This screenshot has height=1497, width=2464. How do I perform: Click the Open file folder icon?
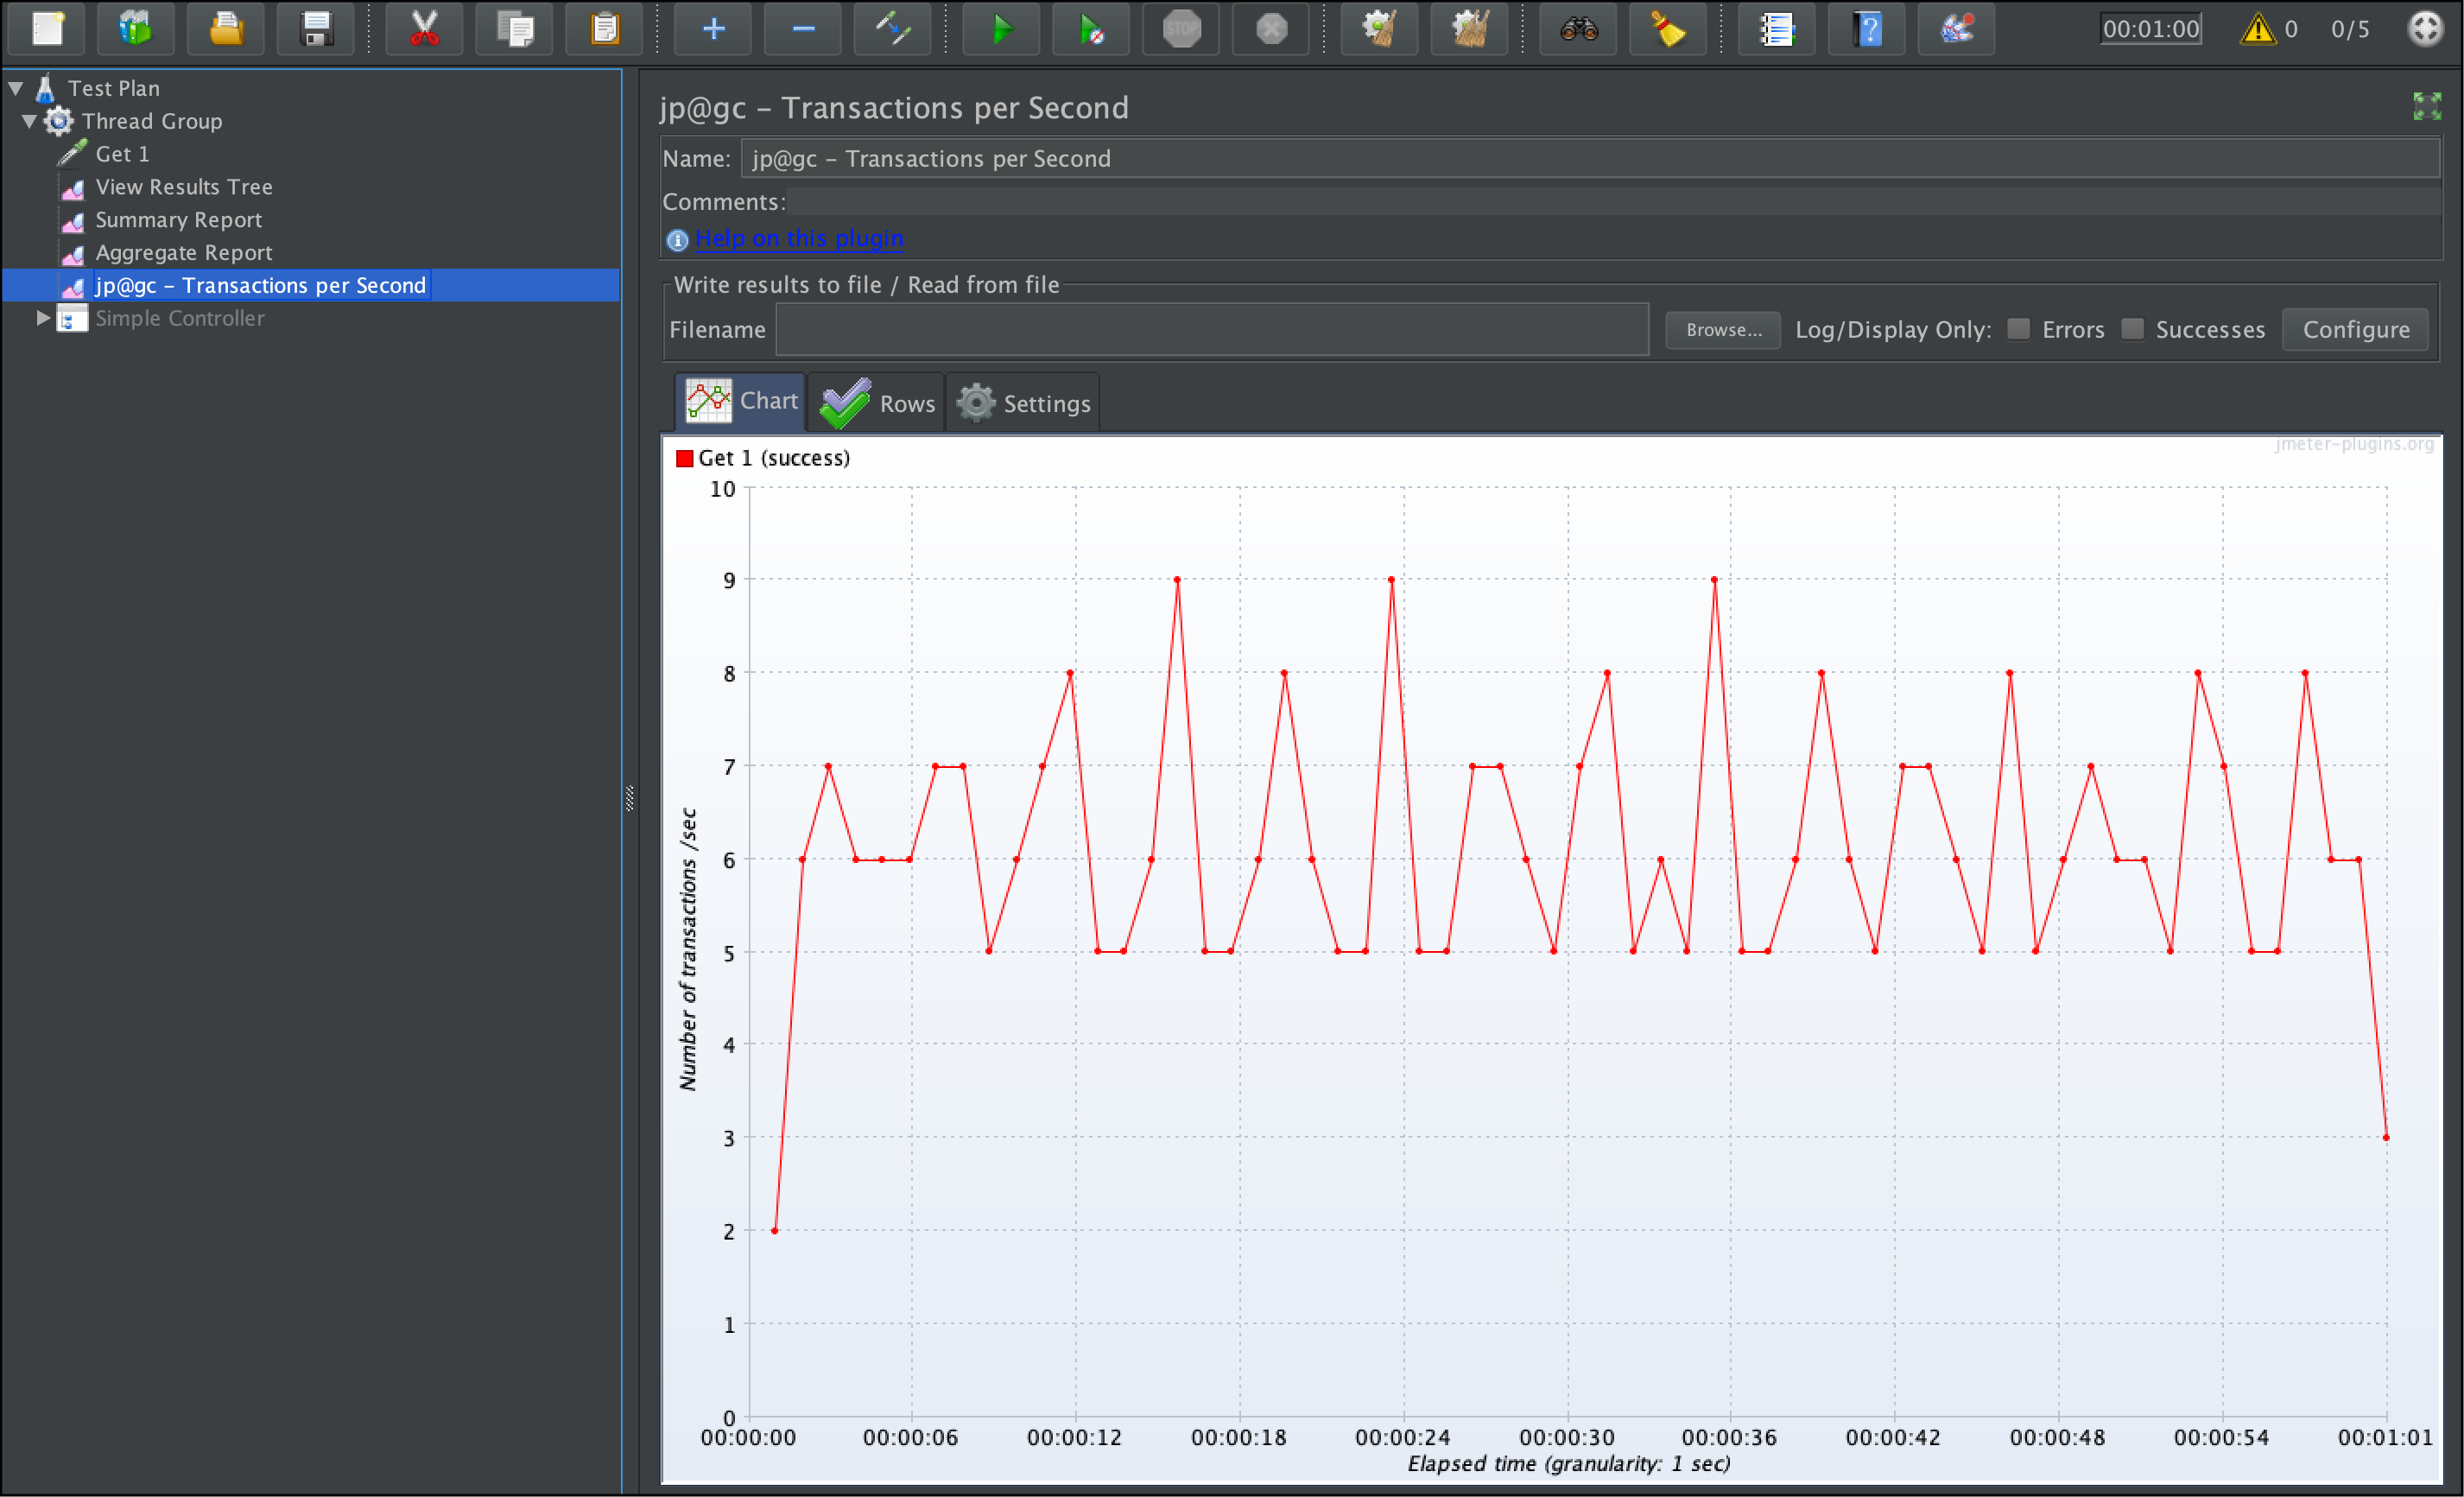tap(226, 29)
